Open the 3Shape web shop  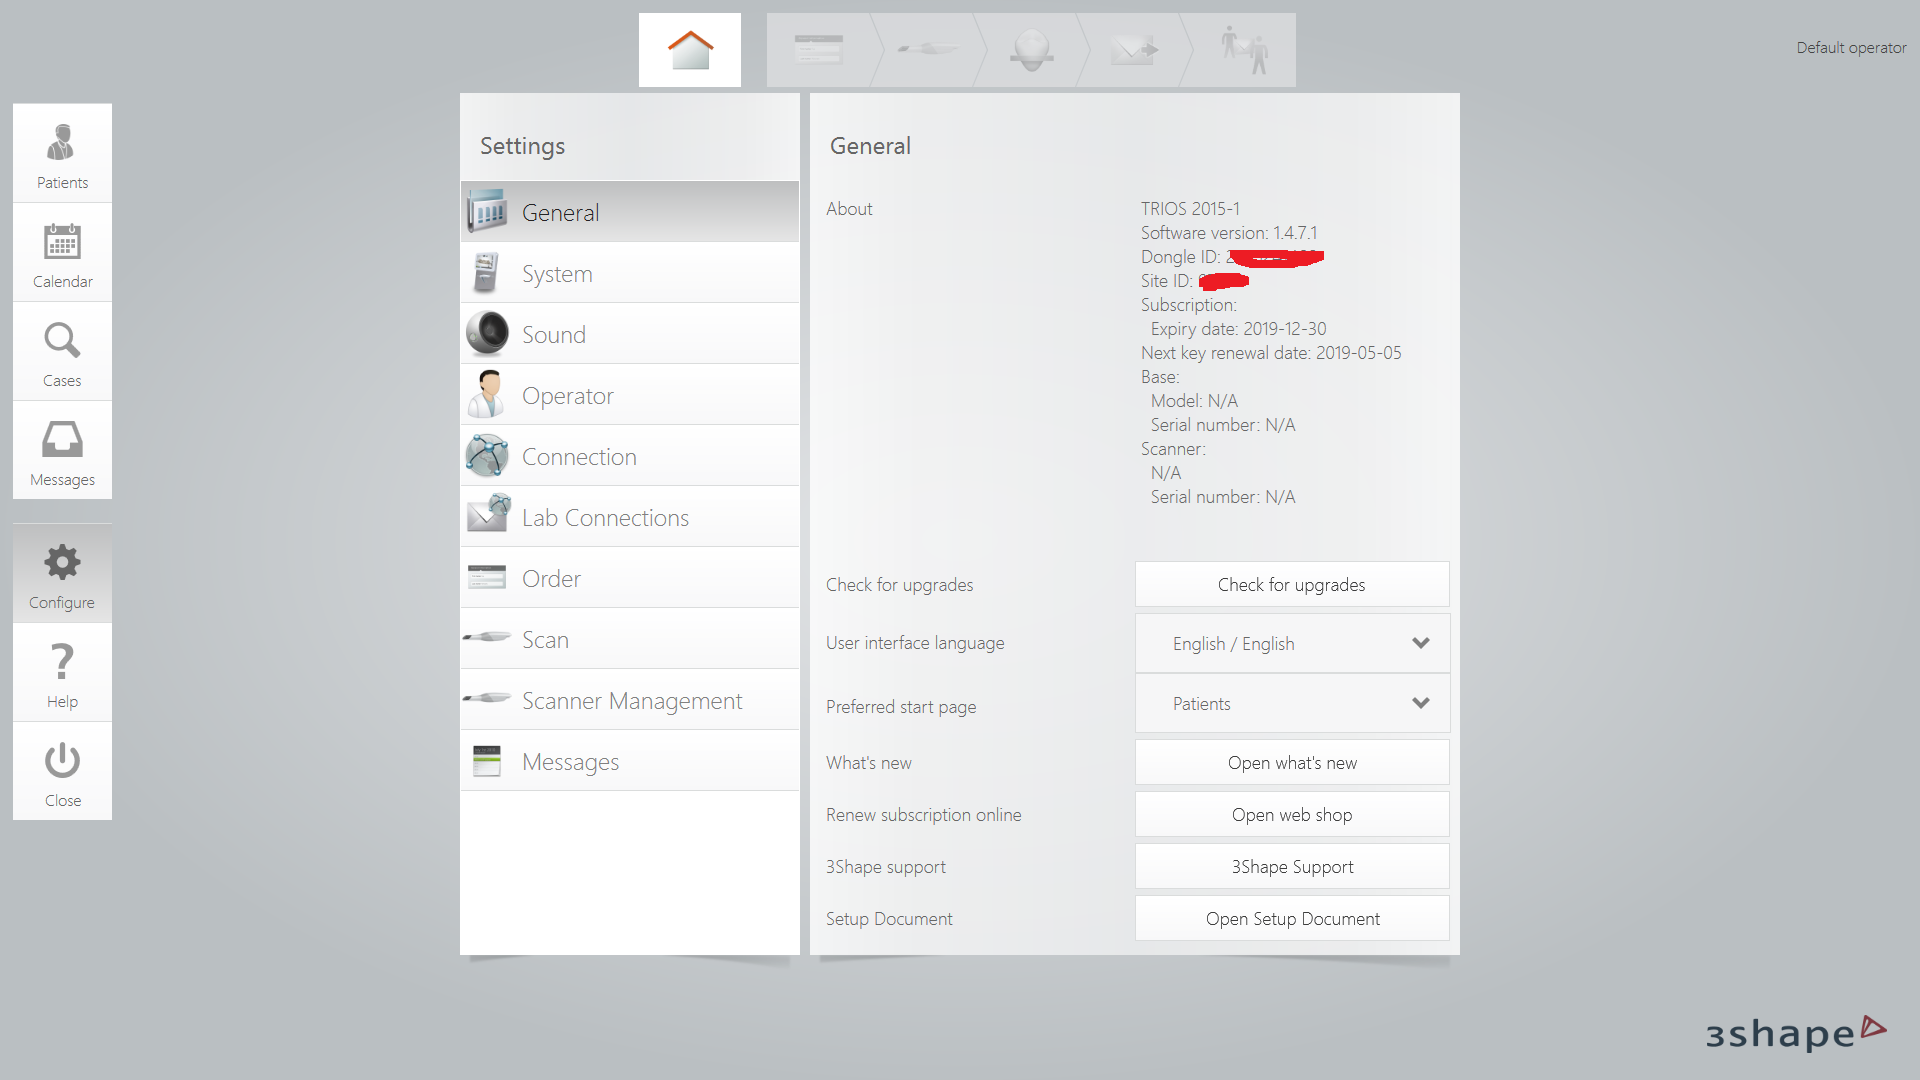click(x=1291, y=814)
